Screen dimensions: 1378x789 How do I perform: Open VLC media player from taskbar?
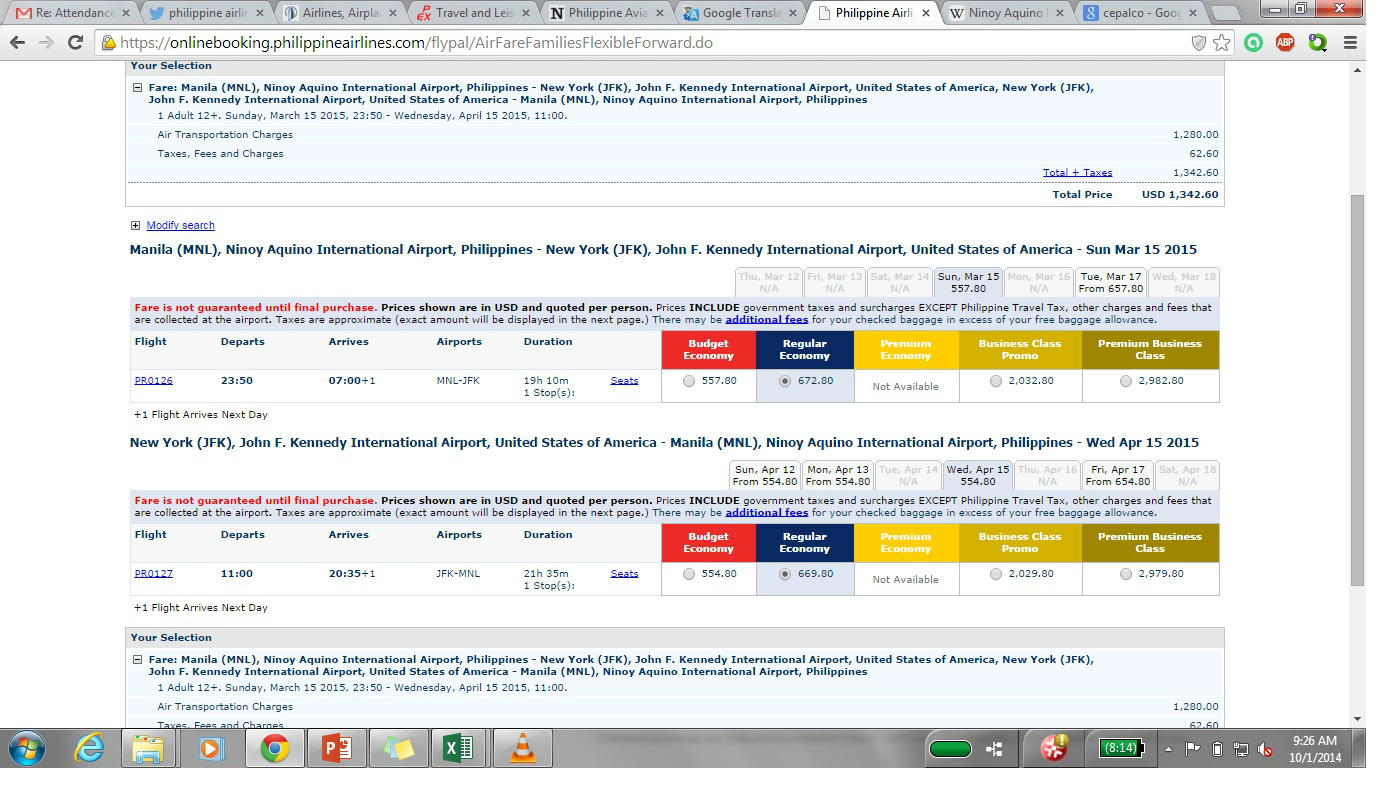coord(522,748)
